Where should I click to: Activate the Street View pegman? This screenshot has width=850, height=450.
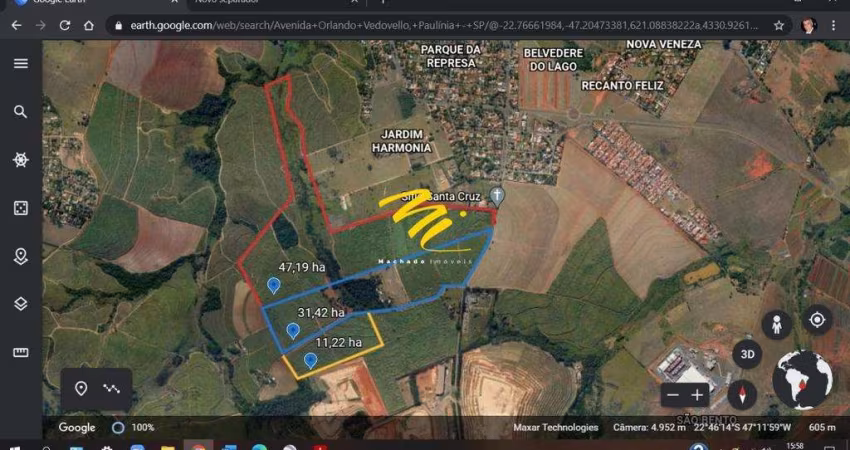point(777,325)
